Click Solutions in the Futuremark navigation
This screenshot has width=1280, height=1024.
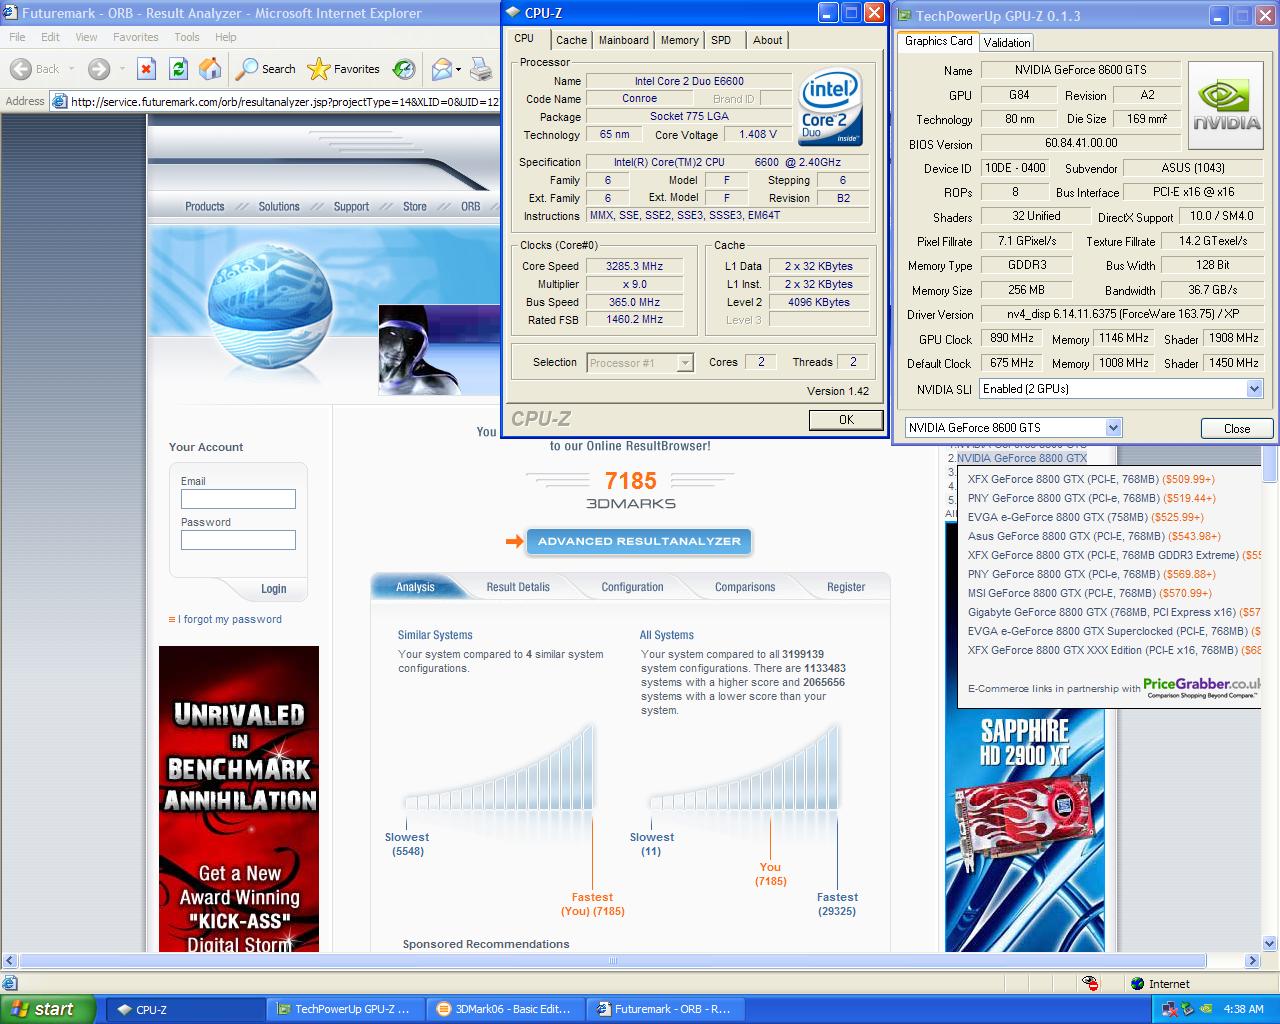(279, 206)
